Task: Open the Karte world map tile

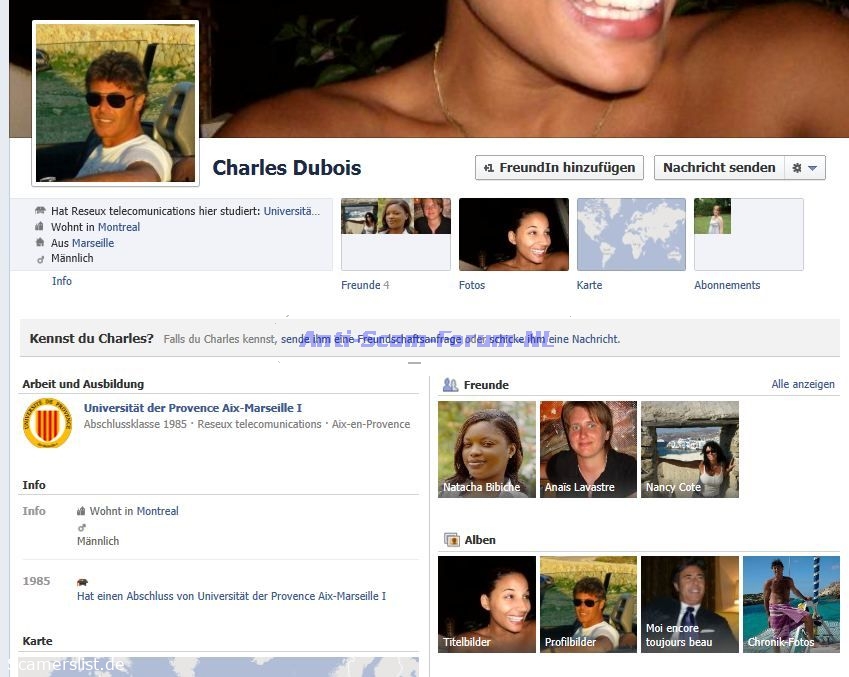Action: point(631,235)
